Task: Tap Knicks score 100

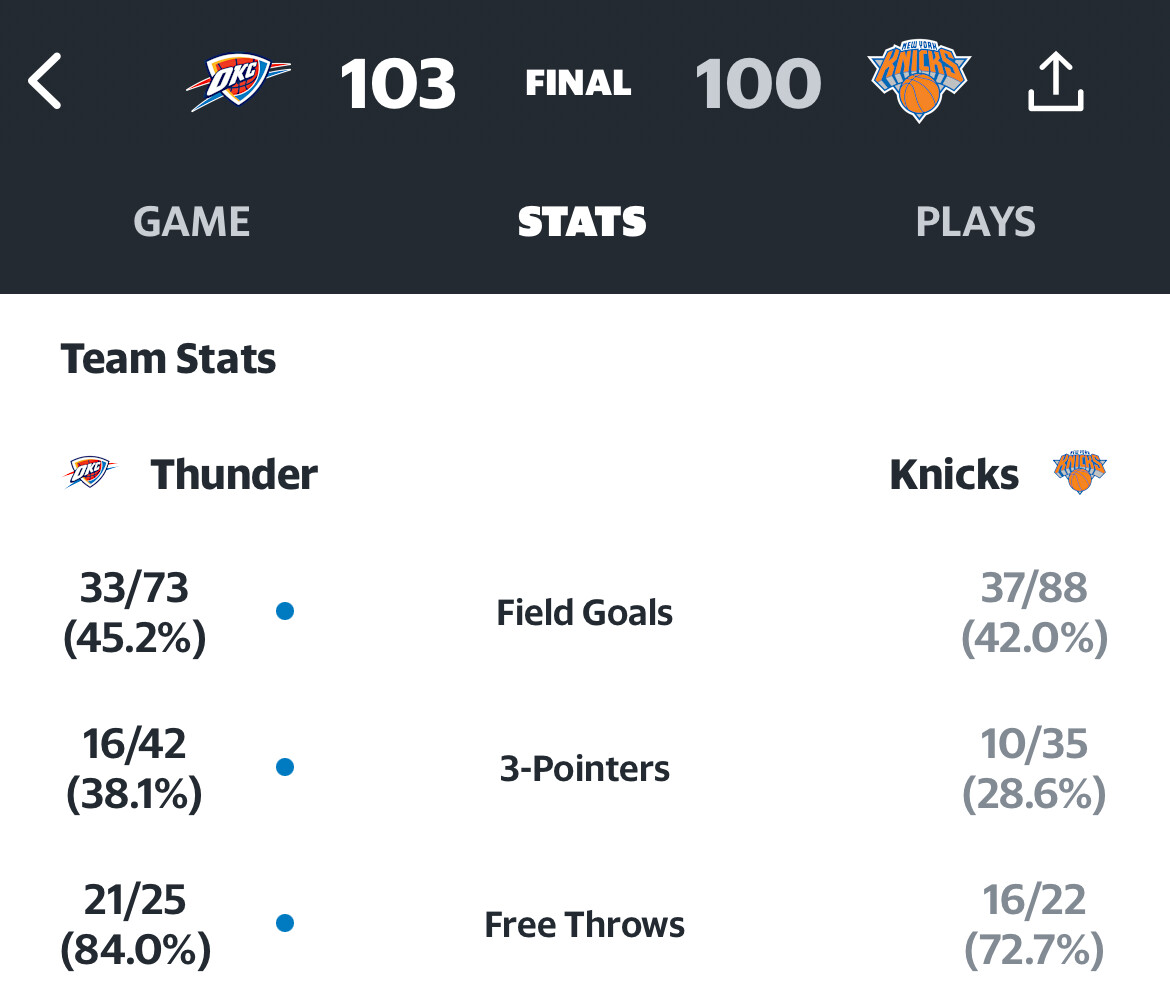Action: tap(758, 84)
